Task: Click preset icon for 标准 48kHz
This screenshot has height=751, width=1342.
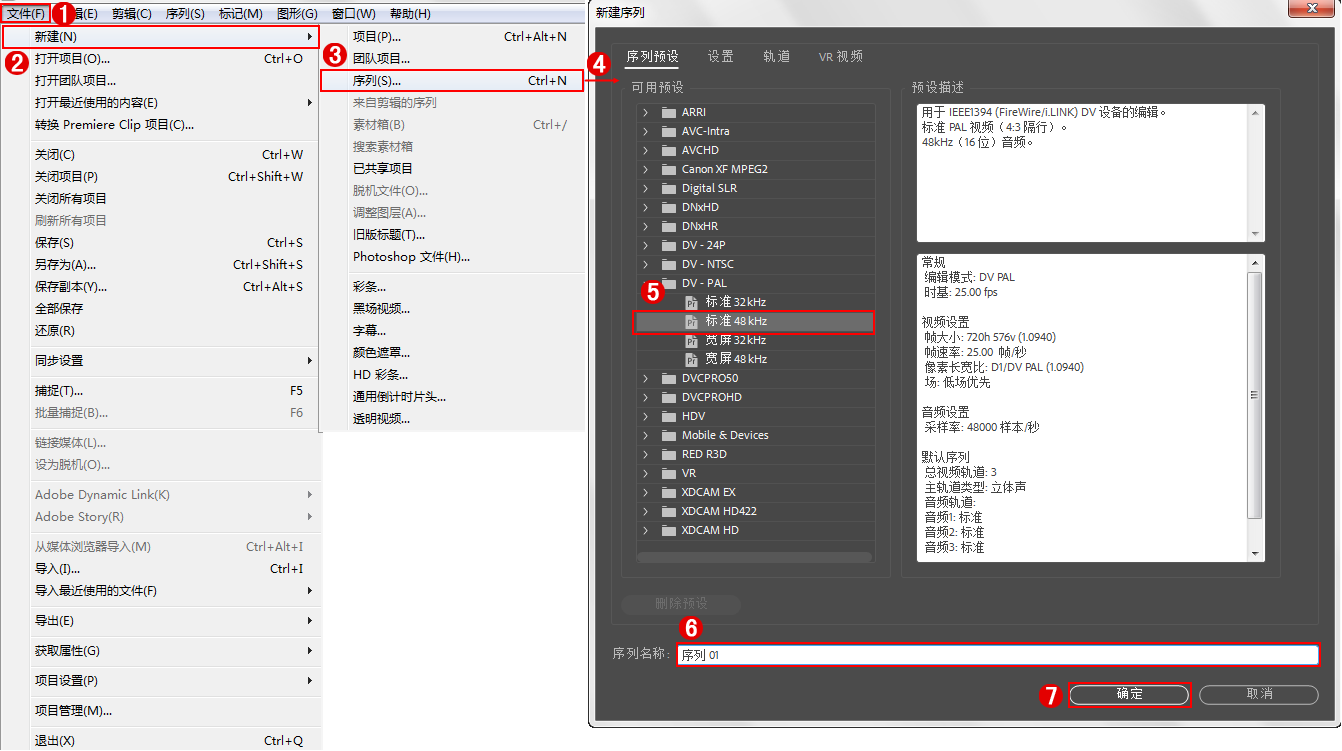Action: pos(691,321)
